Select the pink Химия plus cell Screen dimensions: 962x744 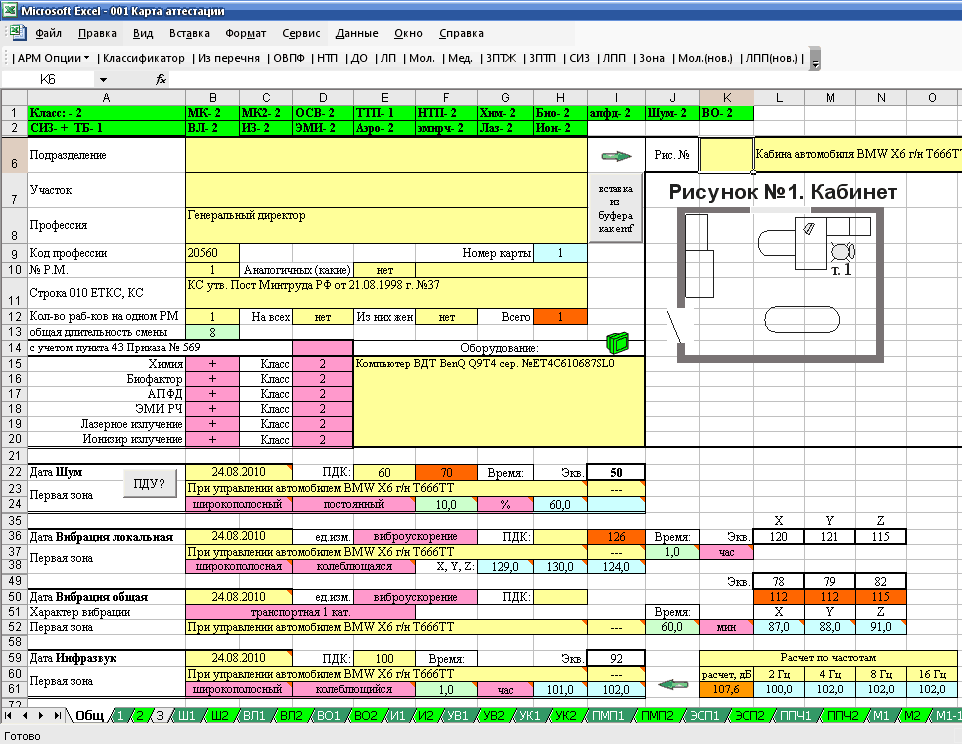[212, 365]
